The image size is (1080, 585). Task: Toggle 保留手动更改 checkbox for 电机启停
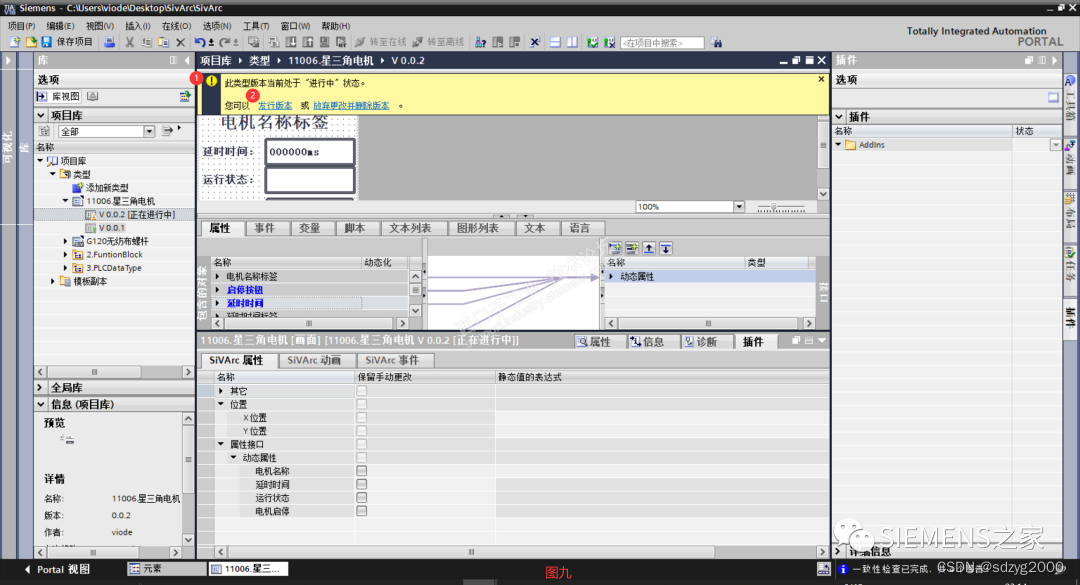pos(362,511)
